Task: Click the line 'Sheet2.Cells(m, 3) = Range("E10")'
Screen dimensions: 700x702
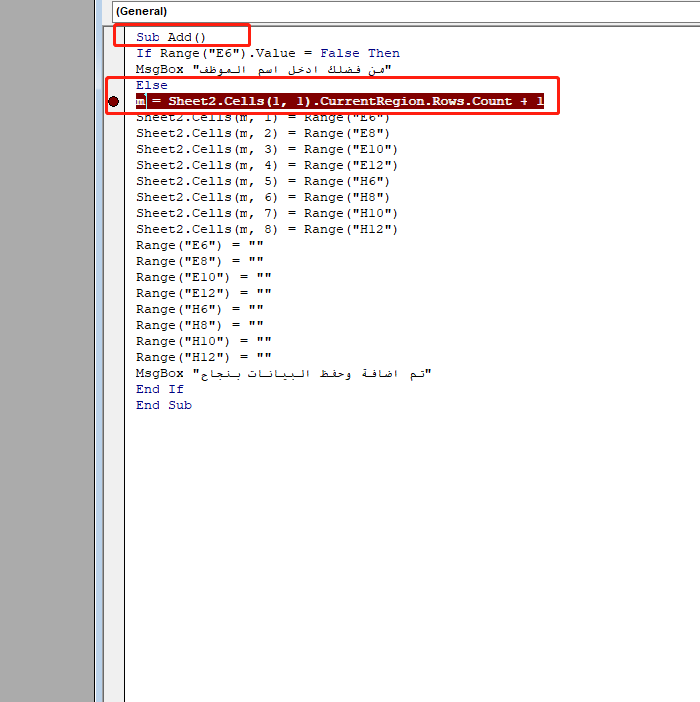Action: (x=267, y=150)
